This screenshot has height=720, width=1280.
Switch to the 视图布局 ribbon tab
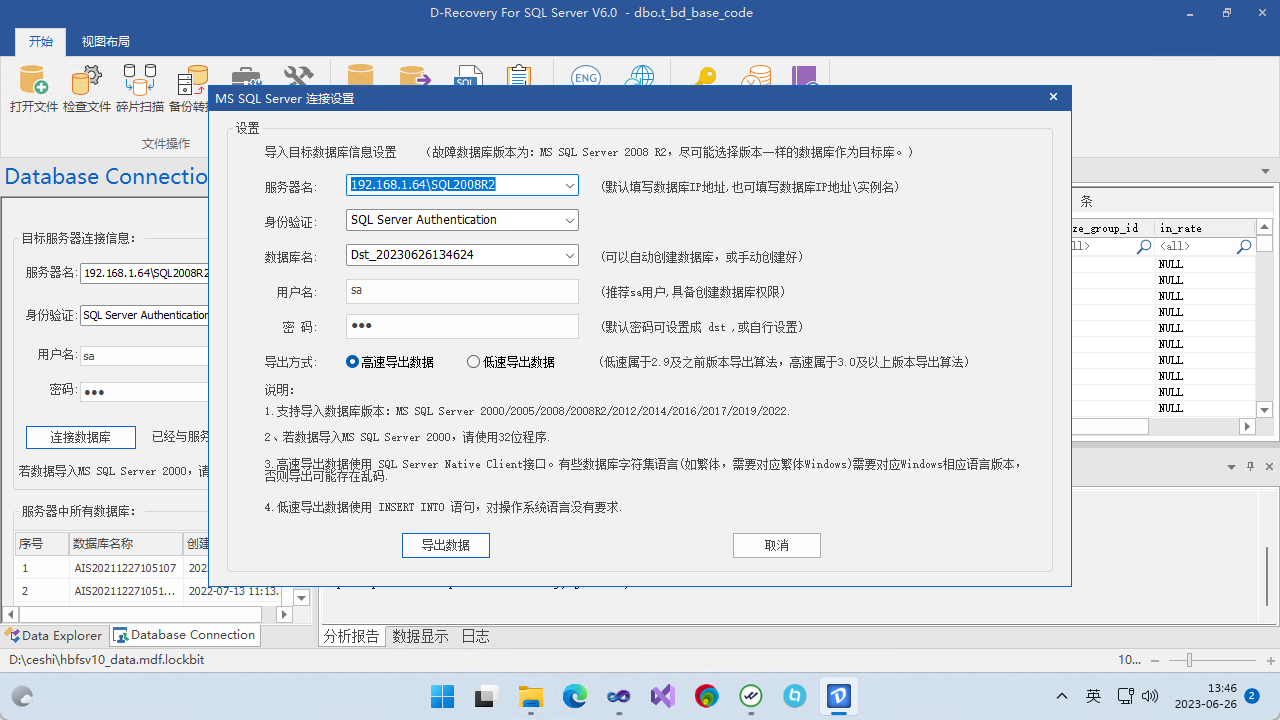click(x=105, y=41)
